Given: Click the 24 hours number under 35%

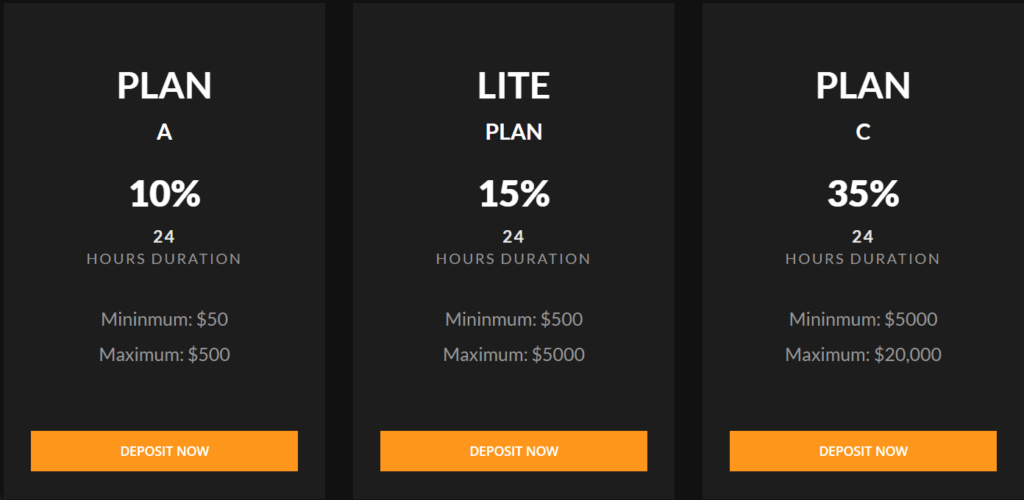Looking at the screenshot, I should pos(863,237).
